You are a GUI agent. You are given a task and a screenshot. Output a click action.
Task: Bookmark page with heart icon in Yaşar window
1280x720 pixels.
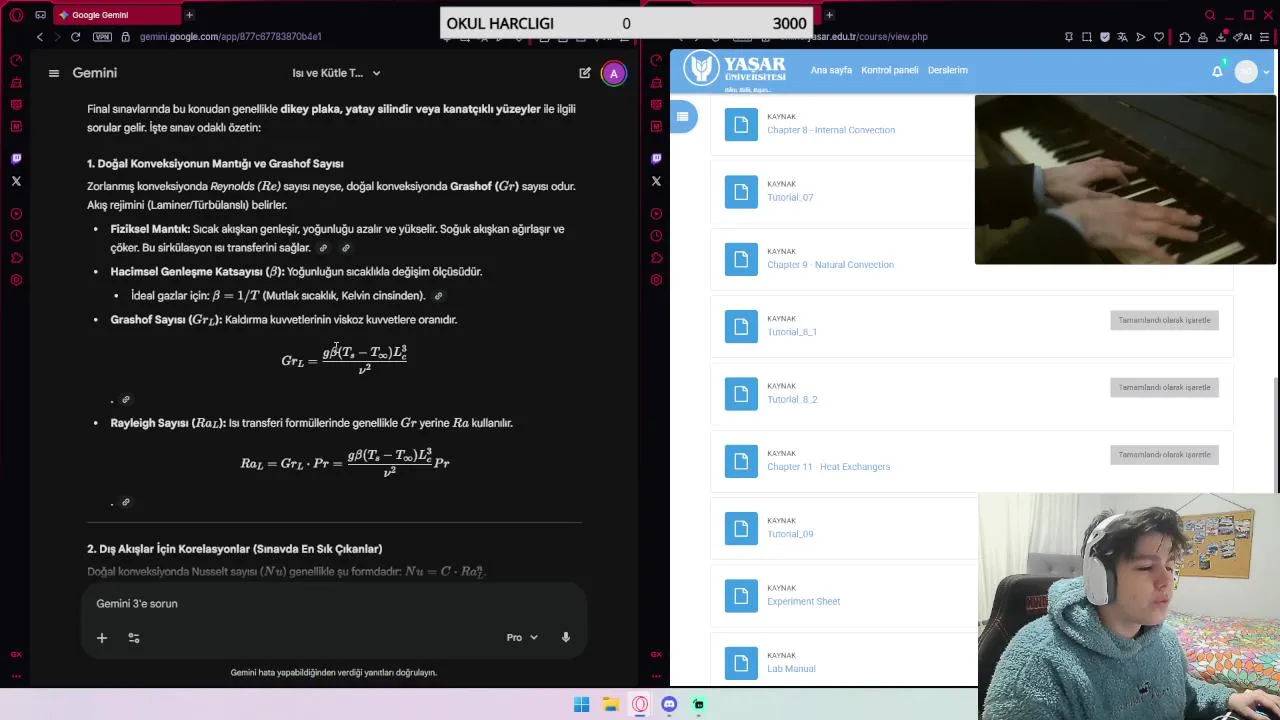[x=1159, y=37]
